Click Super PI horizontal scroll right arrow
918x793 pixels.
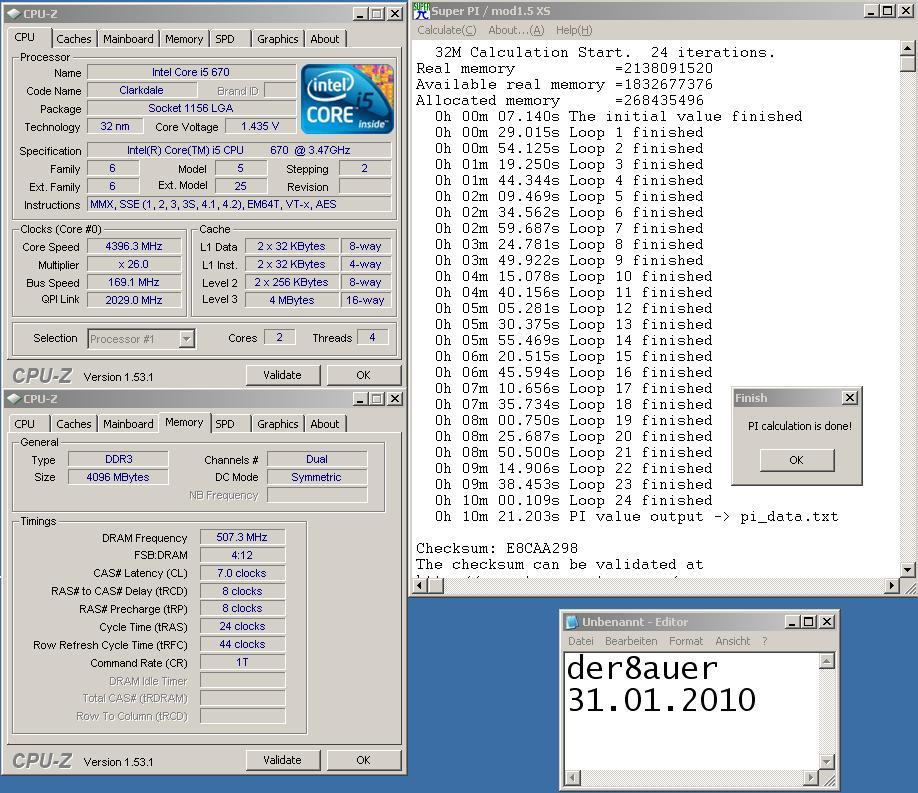(x=892, y=585)
